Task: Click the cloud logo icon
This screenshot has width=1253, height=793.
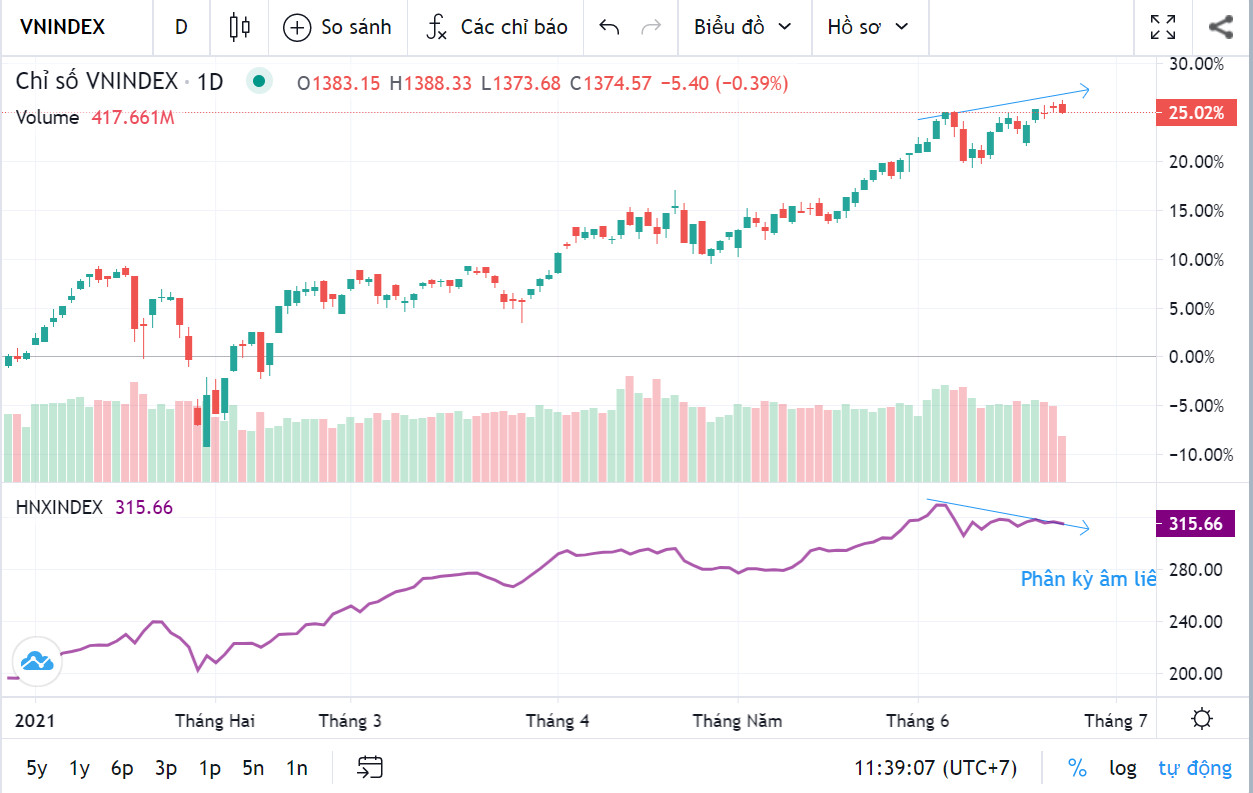Action: pos(36,661)
